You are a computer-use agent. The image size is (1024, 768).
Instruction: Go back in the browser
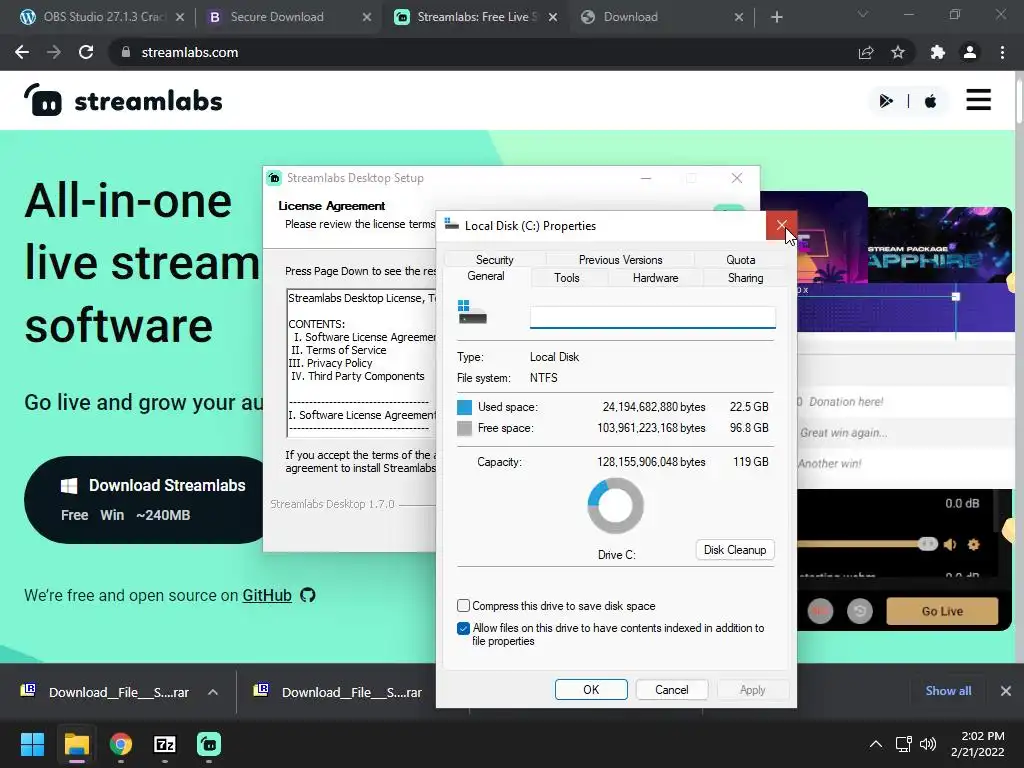[x=22, y=52]
